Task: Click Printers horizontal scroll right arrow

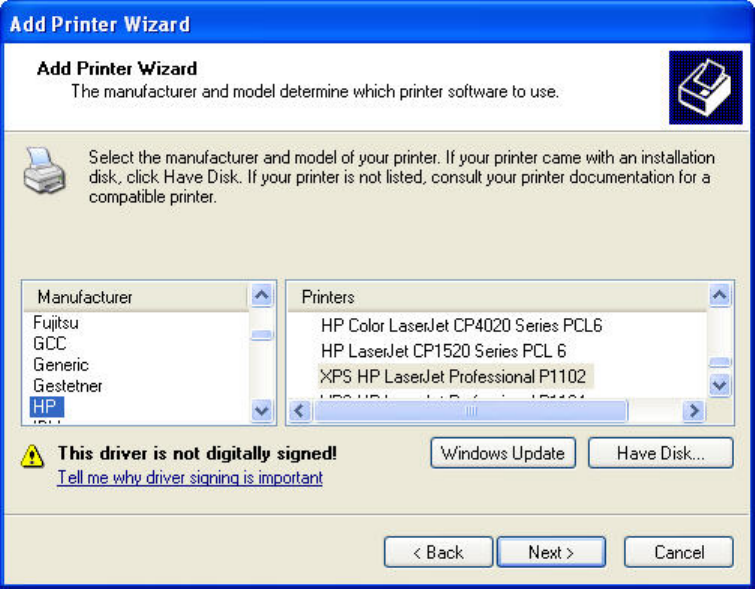Action: coord(694,411)
